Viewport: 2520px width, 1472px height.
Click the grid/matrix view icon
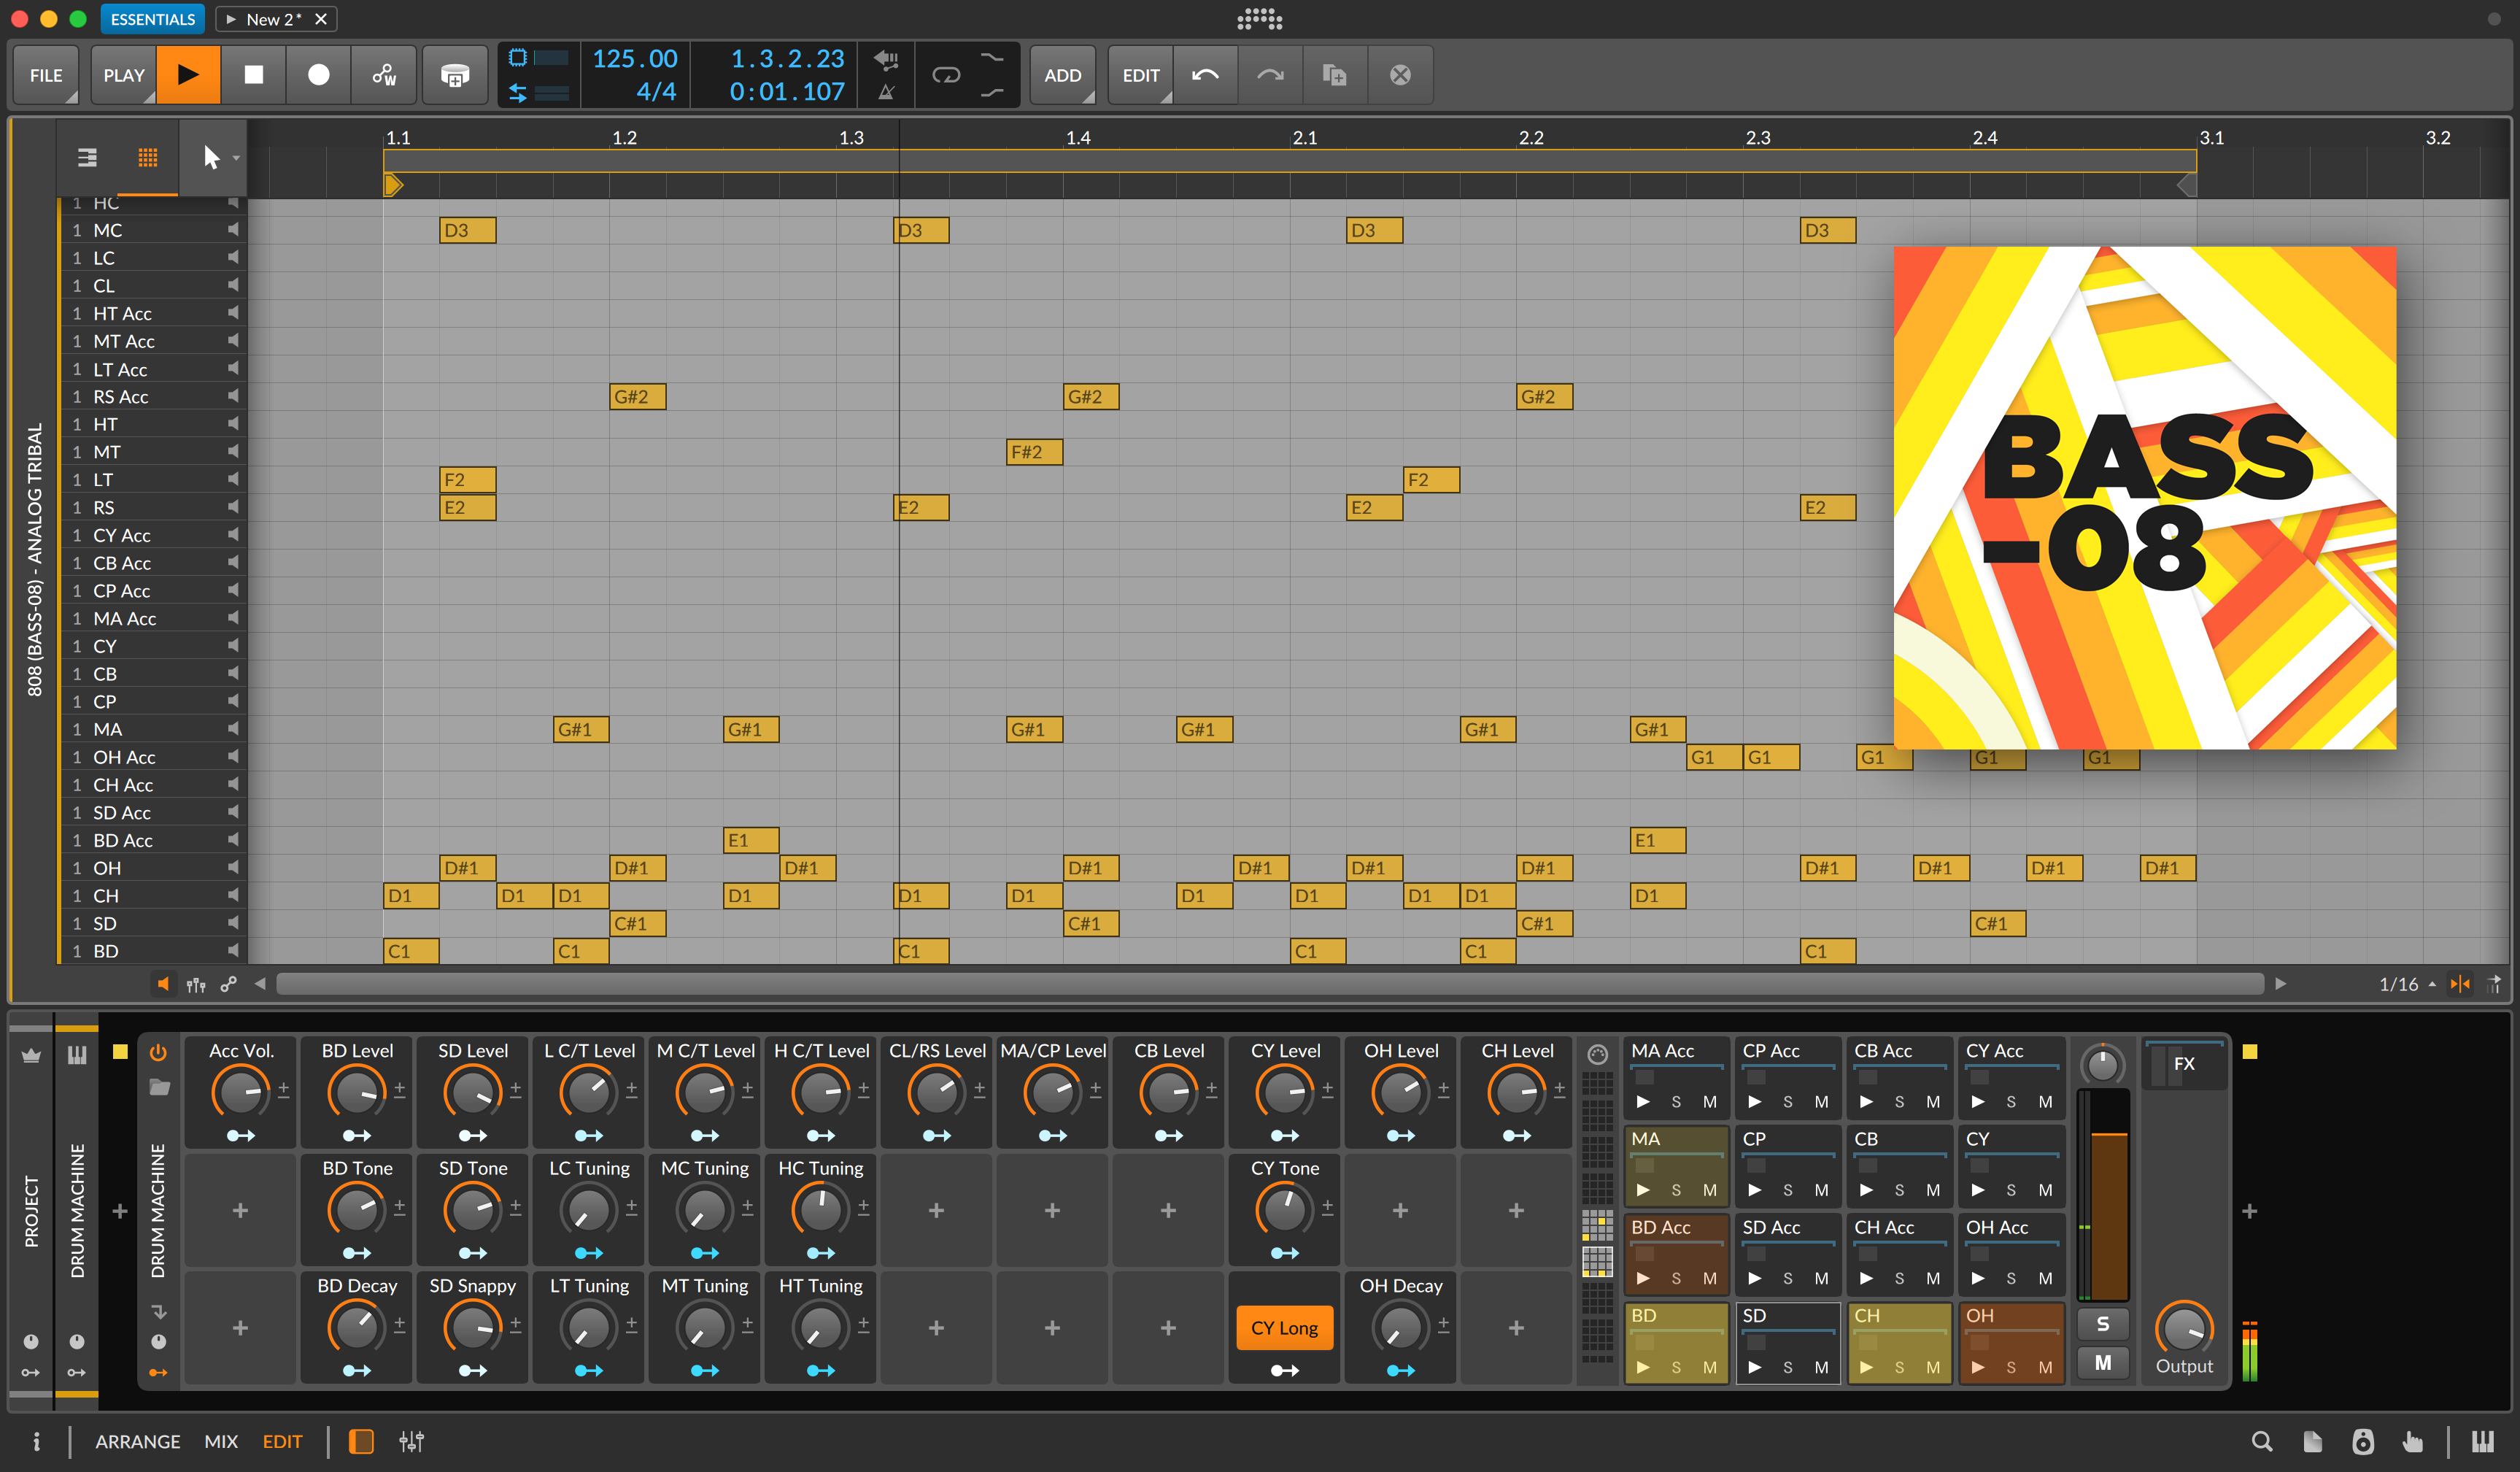point(149,158)
